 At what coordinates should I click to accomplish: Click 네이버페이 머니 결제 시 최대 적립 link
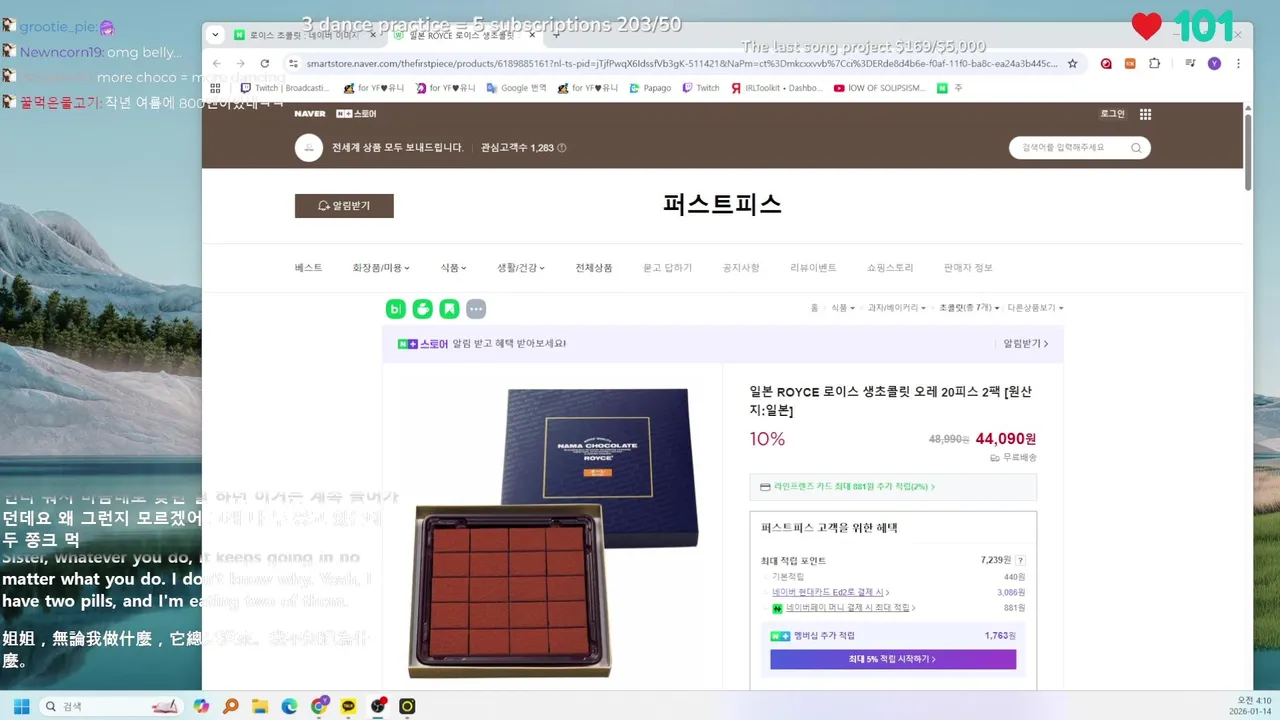click(850, 608)
